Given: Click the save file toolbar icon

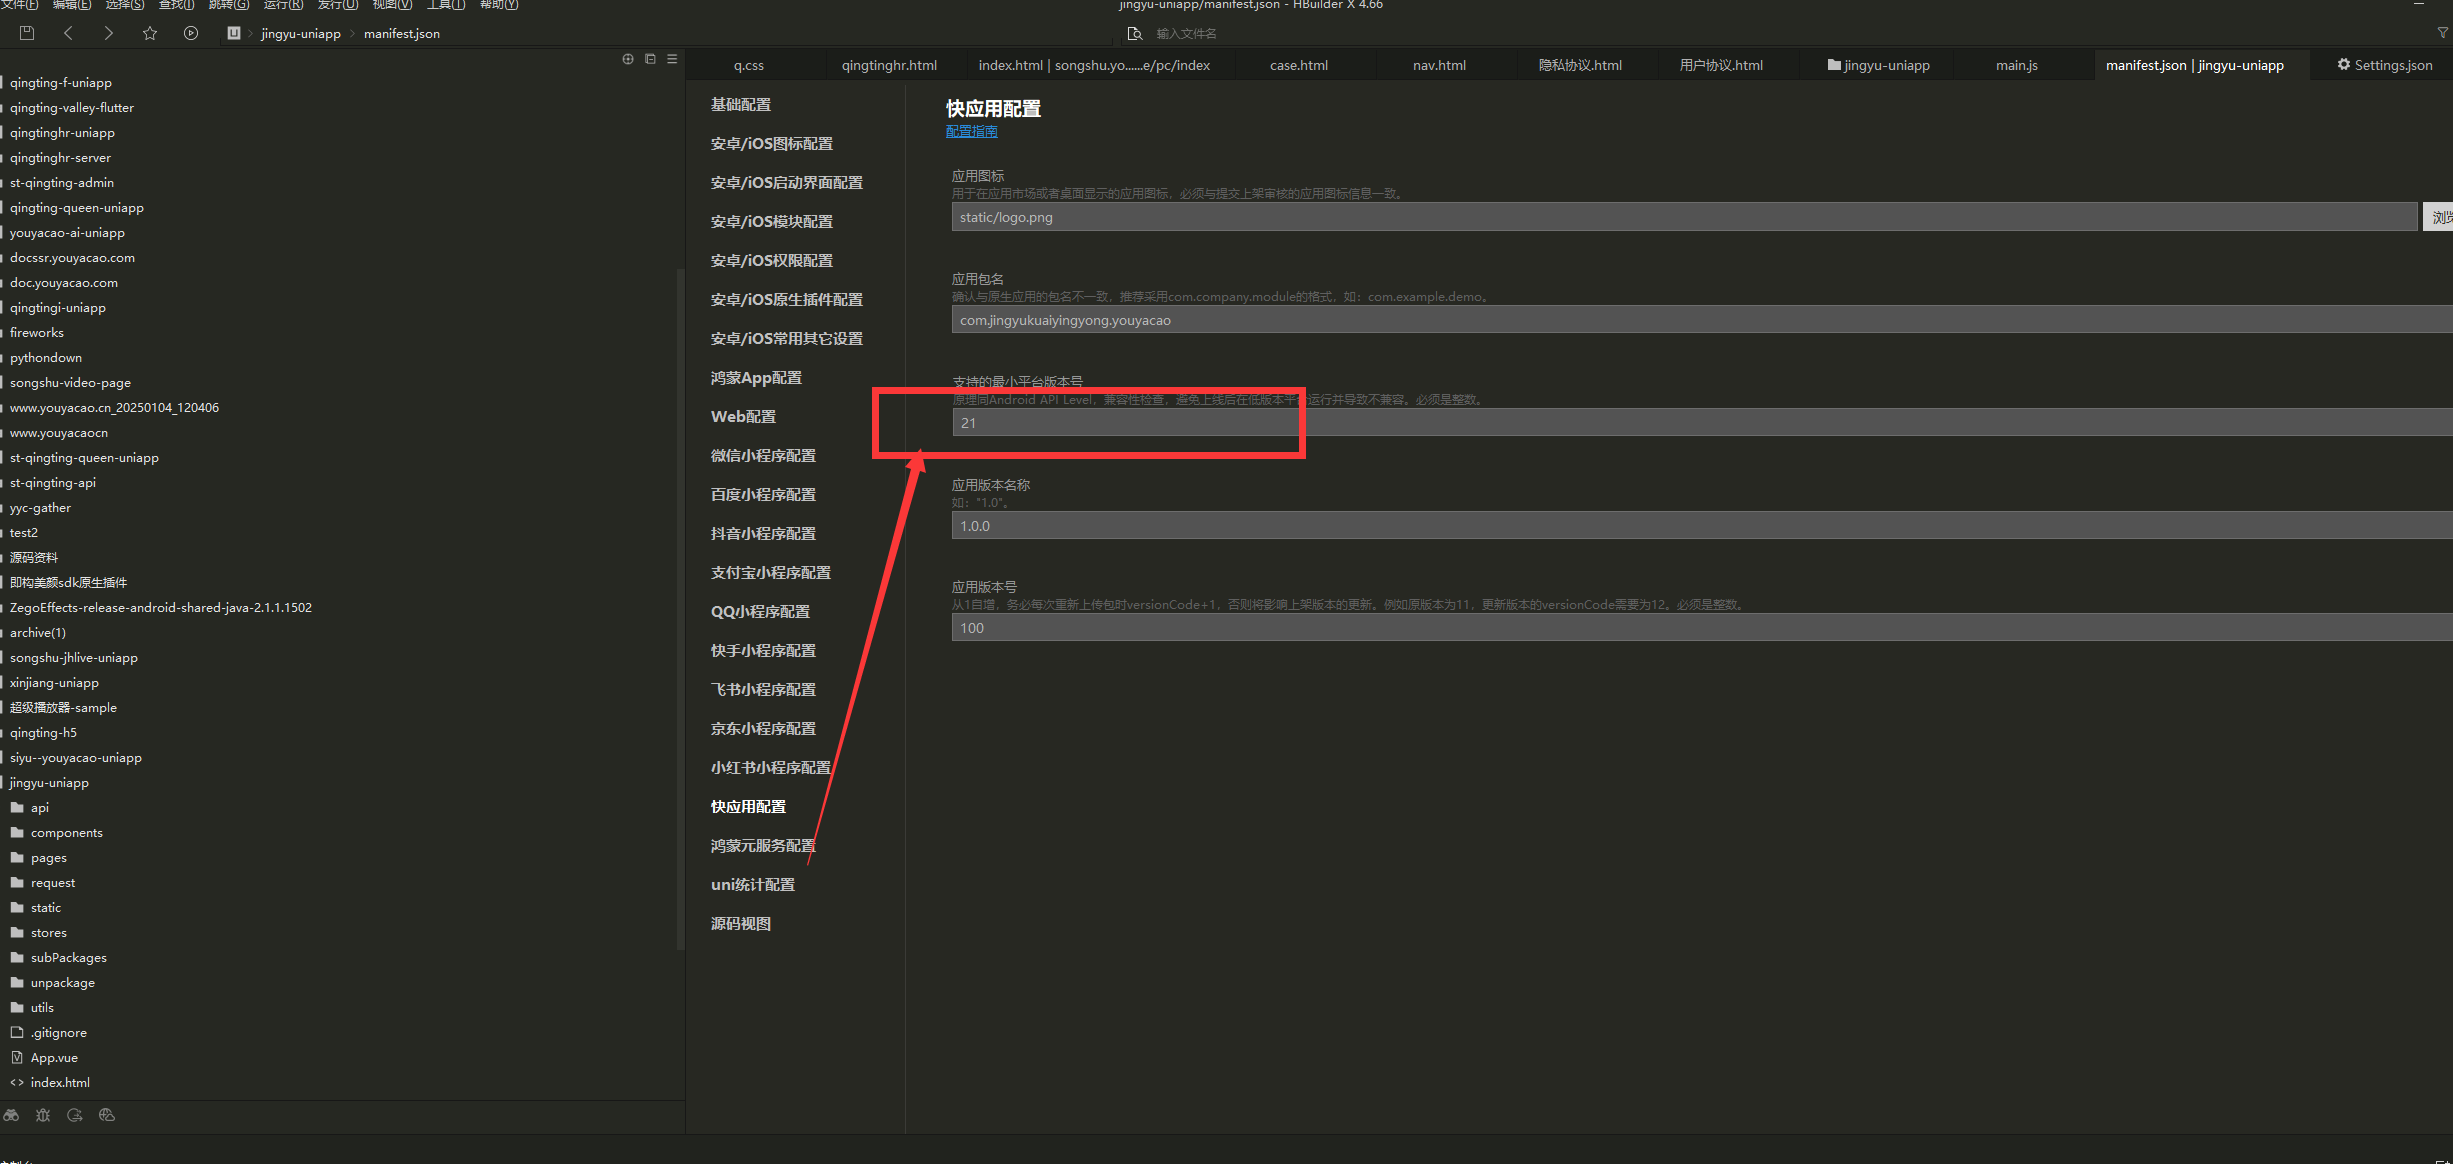Looking at the screenshot, I should click(x=27, y=33).
